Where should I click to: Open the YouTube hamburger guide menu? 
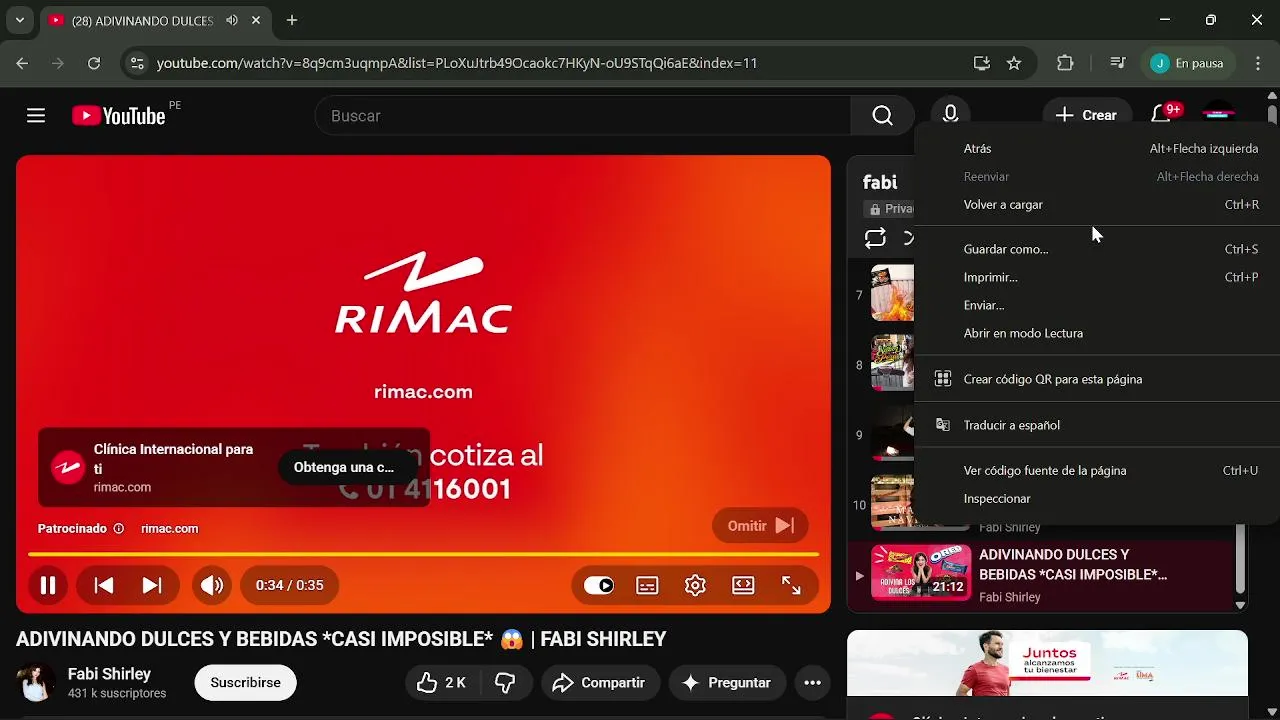coord(36,116)
